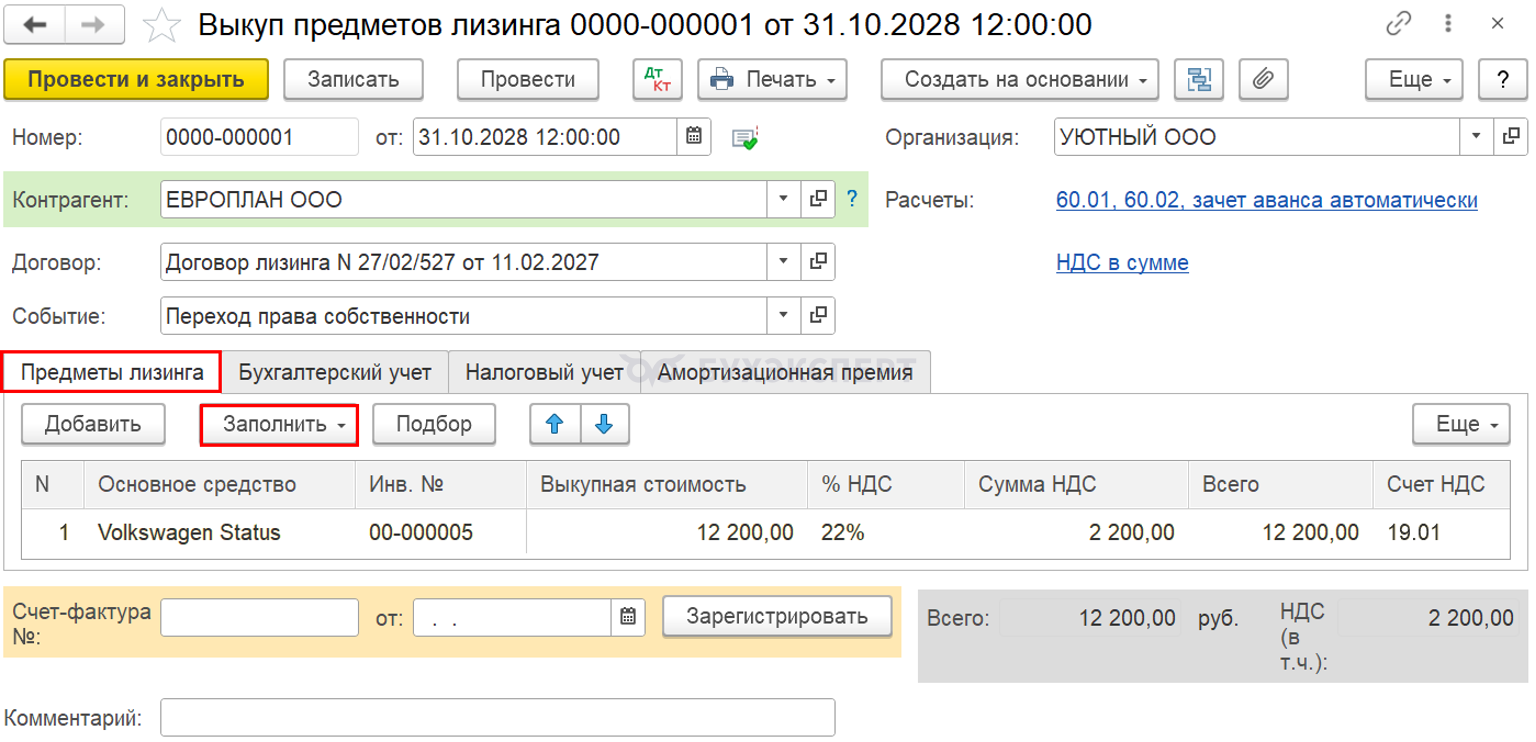Open attached files paperclip icon
This screenshot has width=1536, height=742.
(1263, 80)
